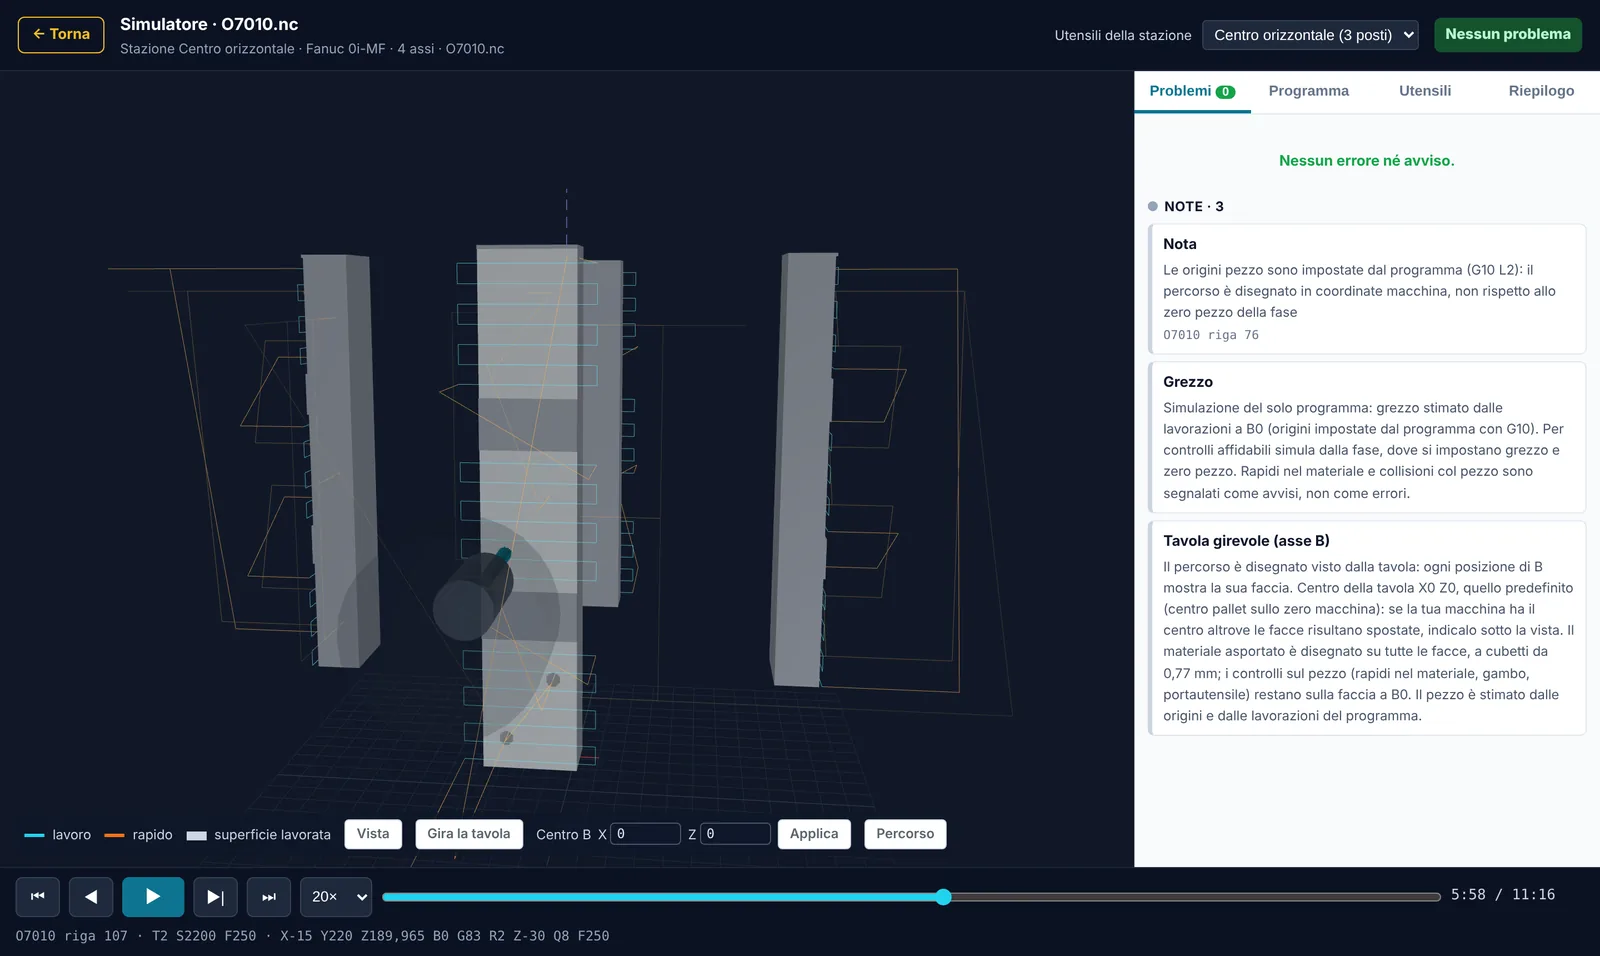Viewport: 1600px width, 956px height.
Task: Click the lavoro legend entry
Action: point(57,835)
